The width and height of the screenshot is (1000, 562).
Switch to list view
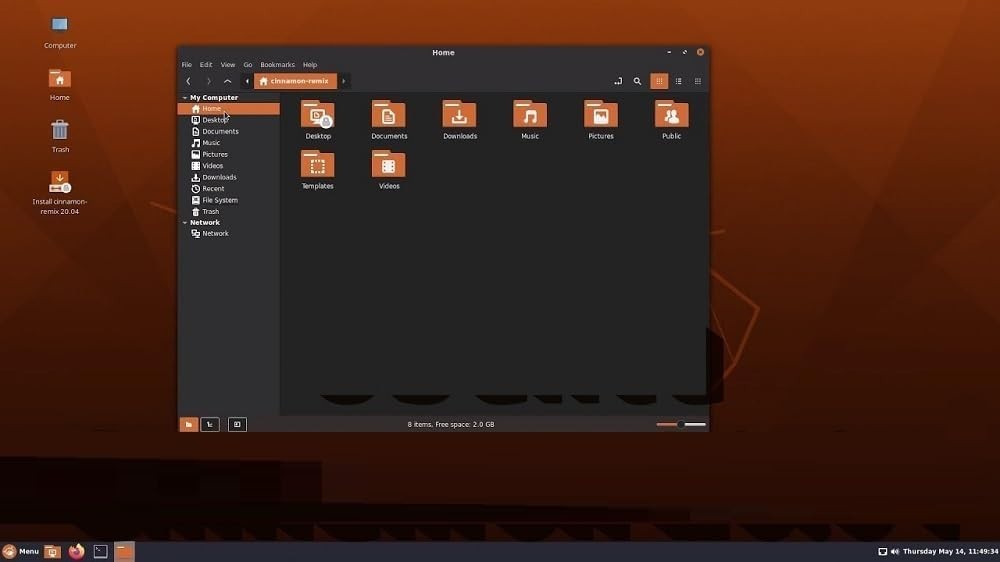[x=679, y=81]
